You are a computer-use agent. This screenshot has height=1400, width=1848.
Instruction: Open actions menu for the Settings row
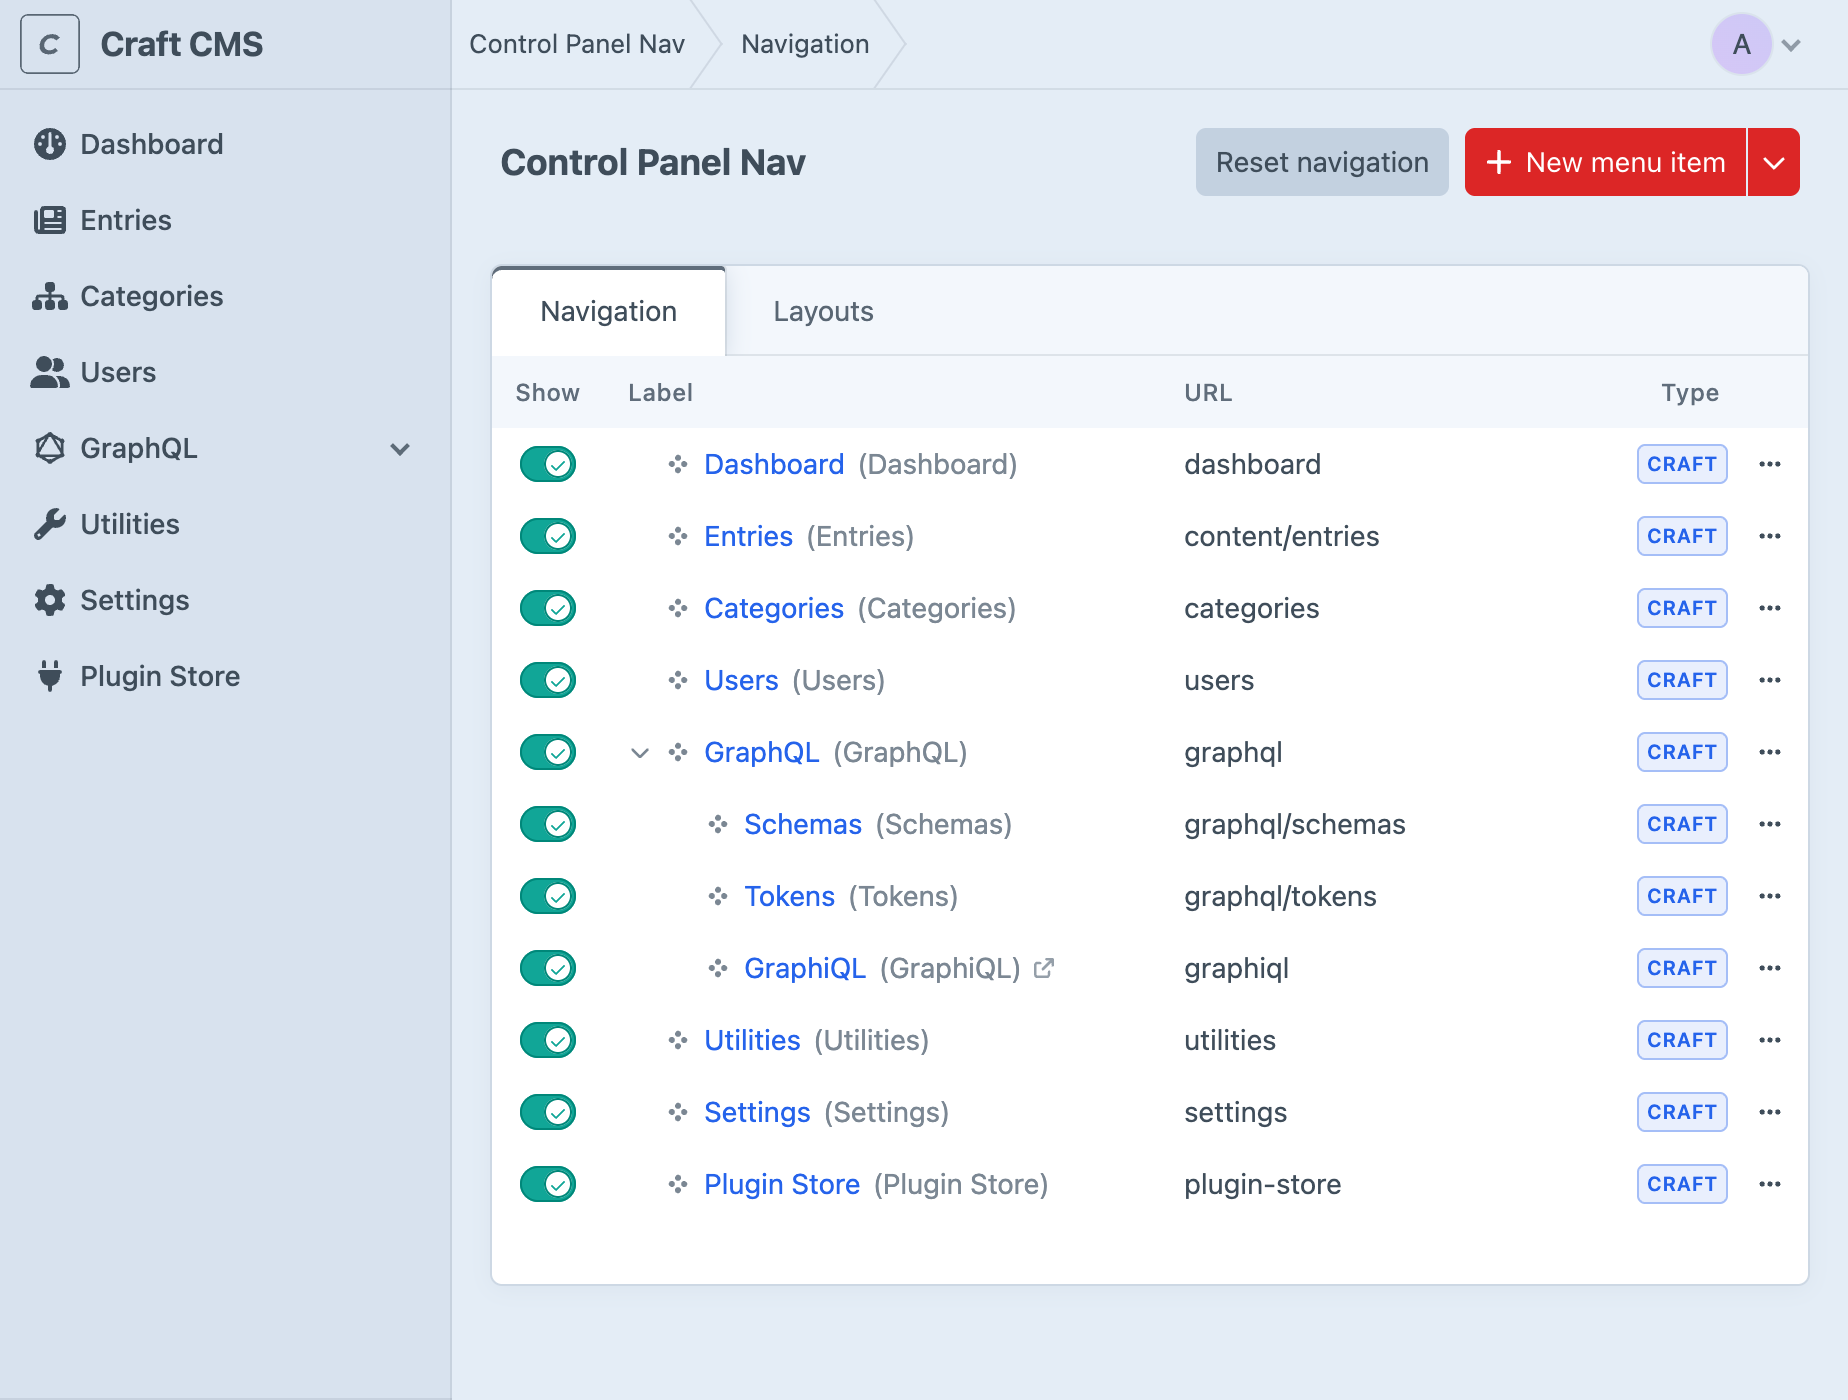[1770, 1112]
